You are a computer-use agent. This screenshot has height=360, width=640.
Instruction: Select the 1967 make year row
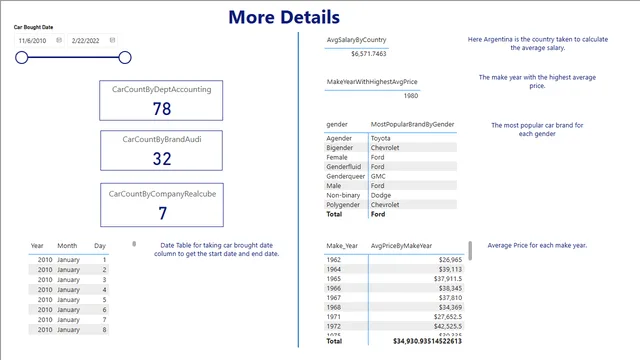tap(394, 298)
